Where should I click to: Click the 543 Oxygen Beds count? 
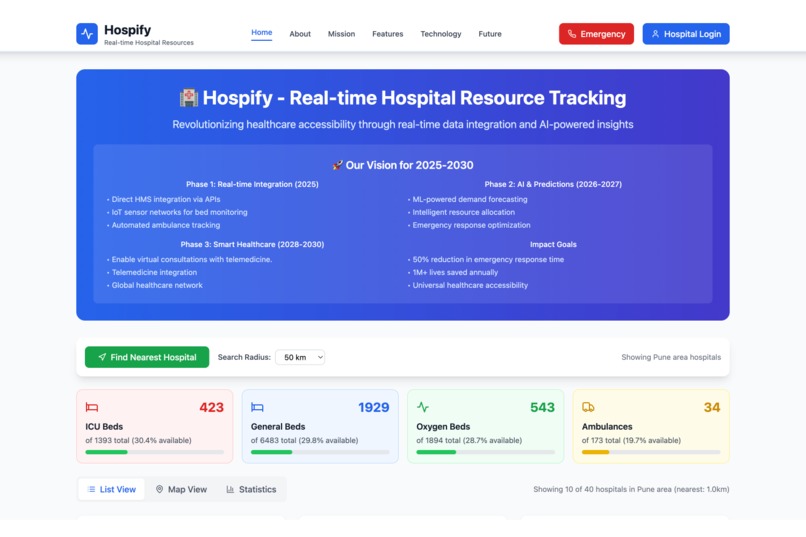click(542, 408)
